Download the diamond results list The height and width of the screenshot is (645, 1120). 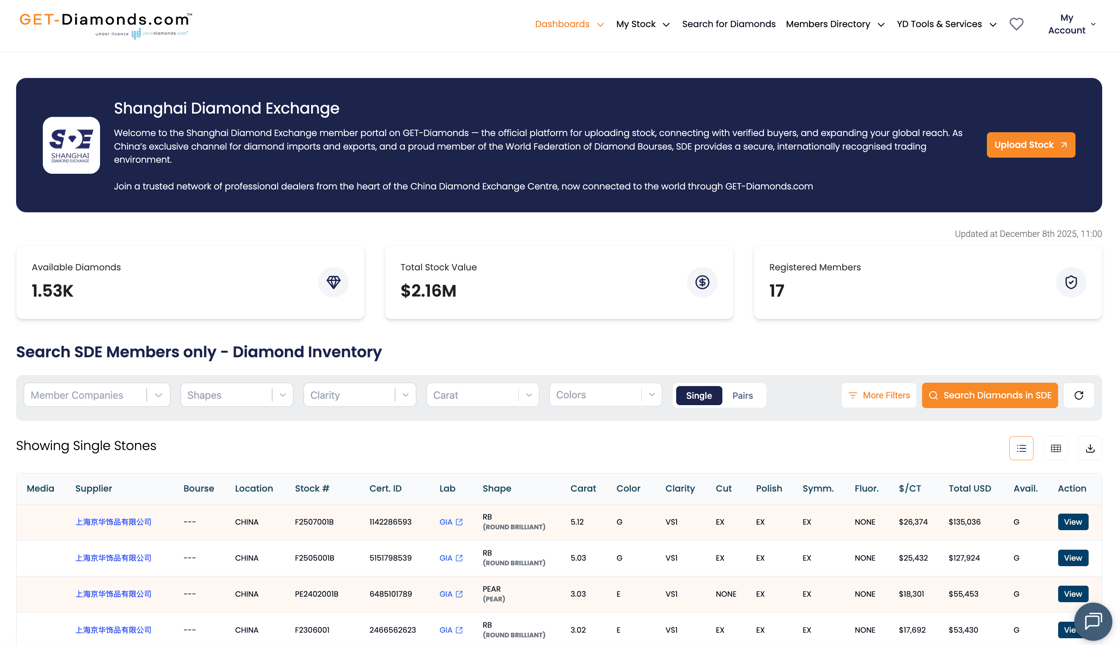[x=1090, y=448]
